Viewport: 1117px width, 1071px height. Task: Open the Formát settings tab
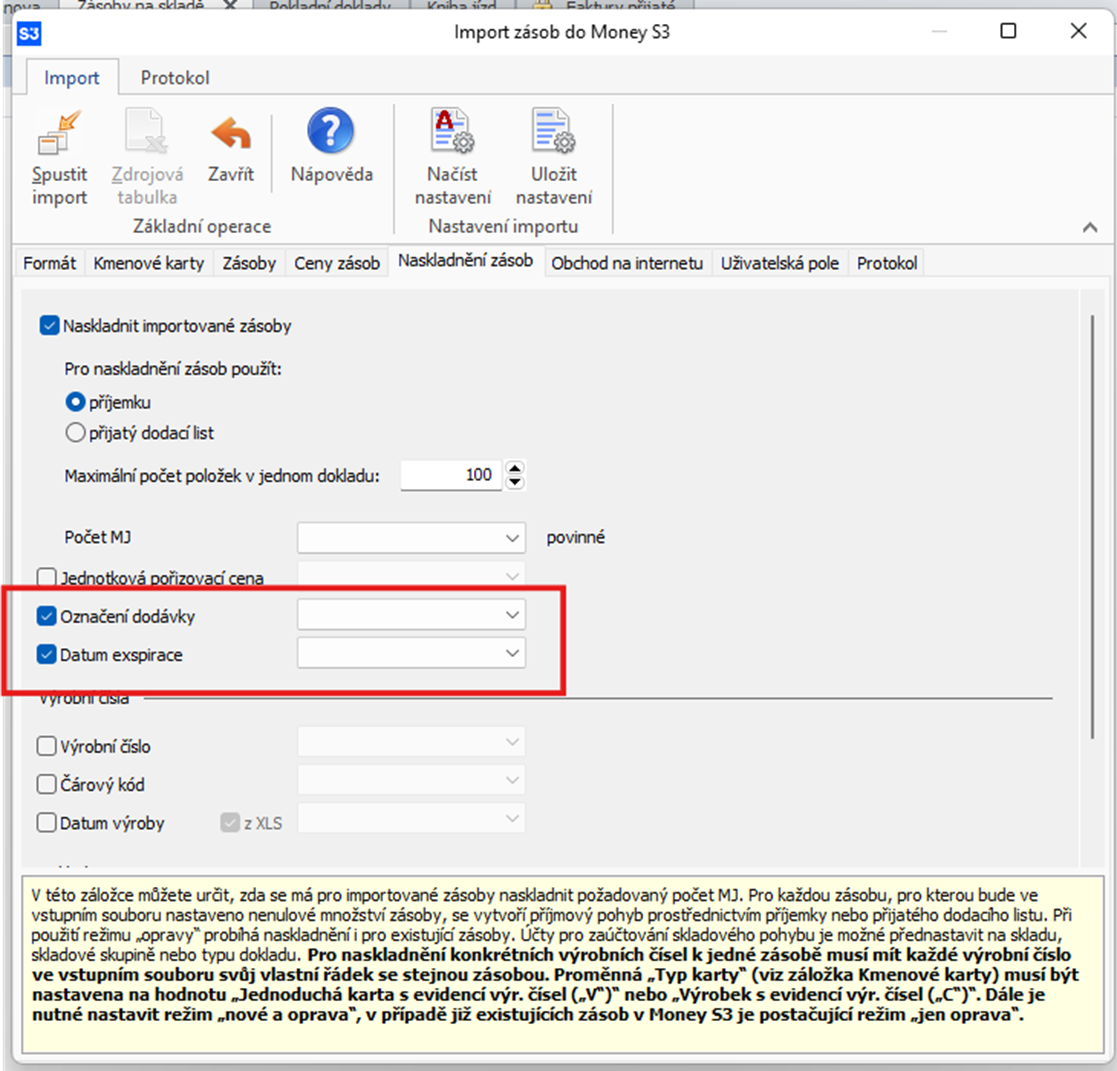coord(49,263)
